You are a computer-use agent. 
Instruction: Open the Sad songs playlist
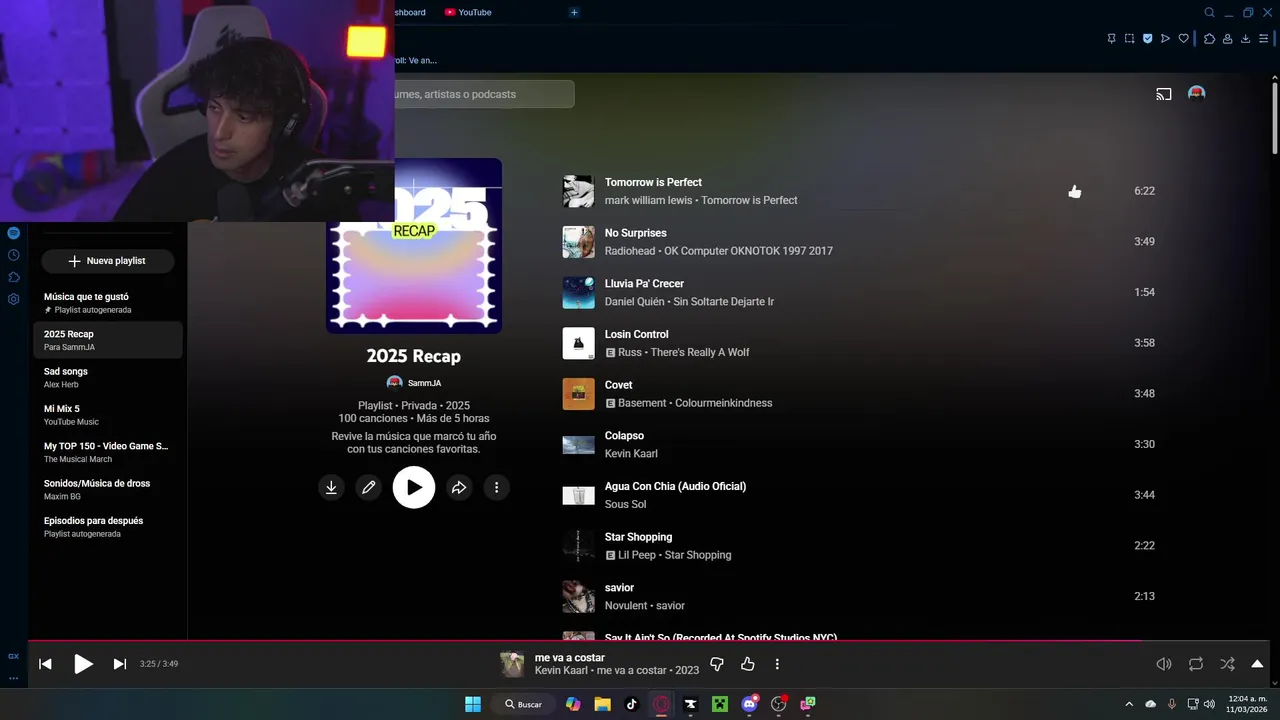[x=108, y=377]
